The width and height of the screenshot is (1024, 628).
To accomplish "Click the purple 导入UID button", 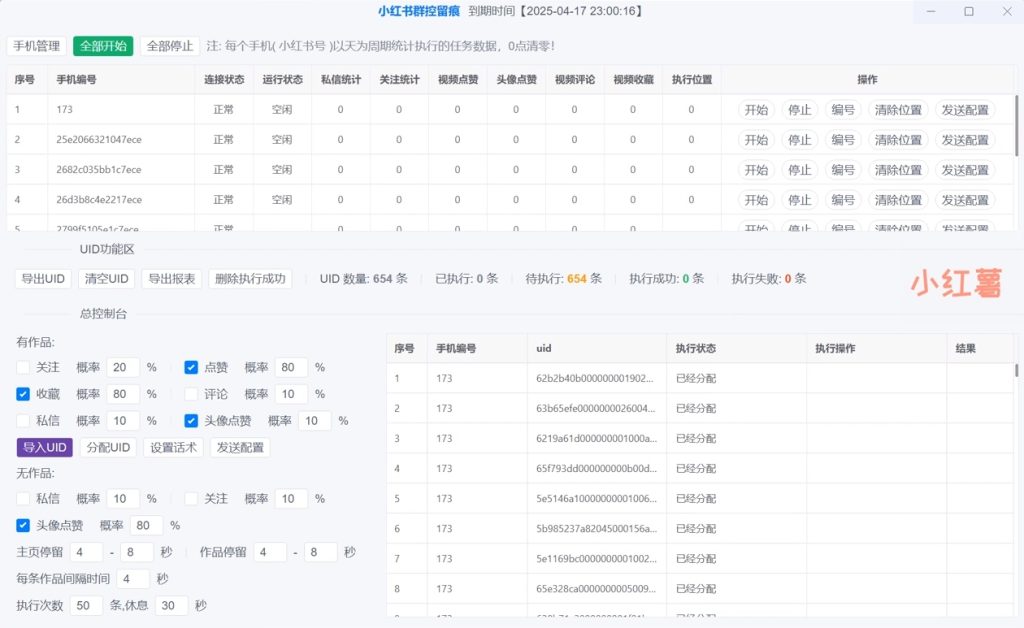I will [x=44, y=447].
